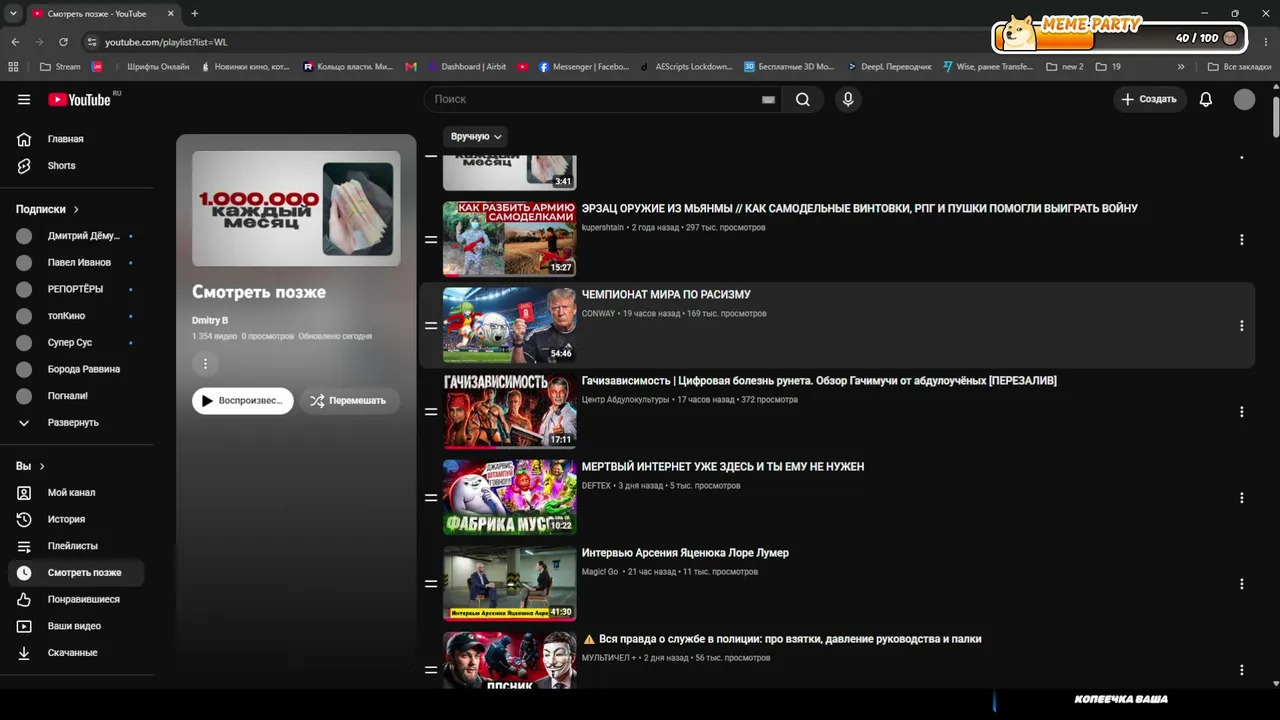The height and width of the screenshot is (720, 1280).
Task: Open Ваши видео in the sidebar
Action: 77,626
